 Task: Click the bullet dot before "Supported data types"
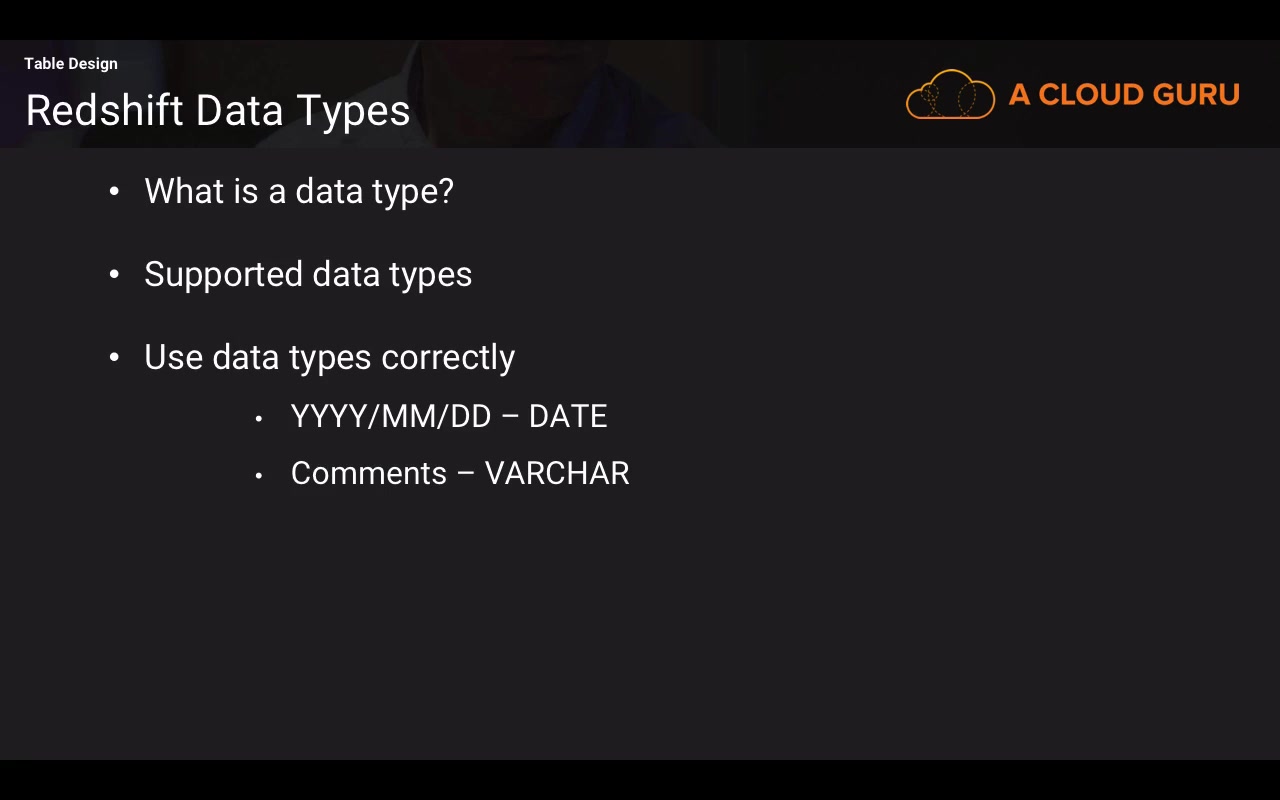tap(114, 274)
